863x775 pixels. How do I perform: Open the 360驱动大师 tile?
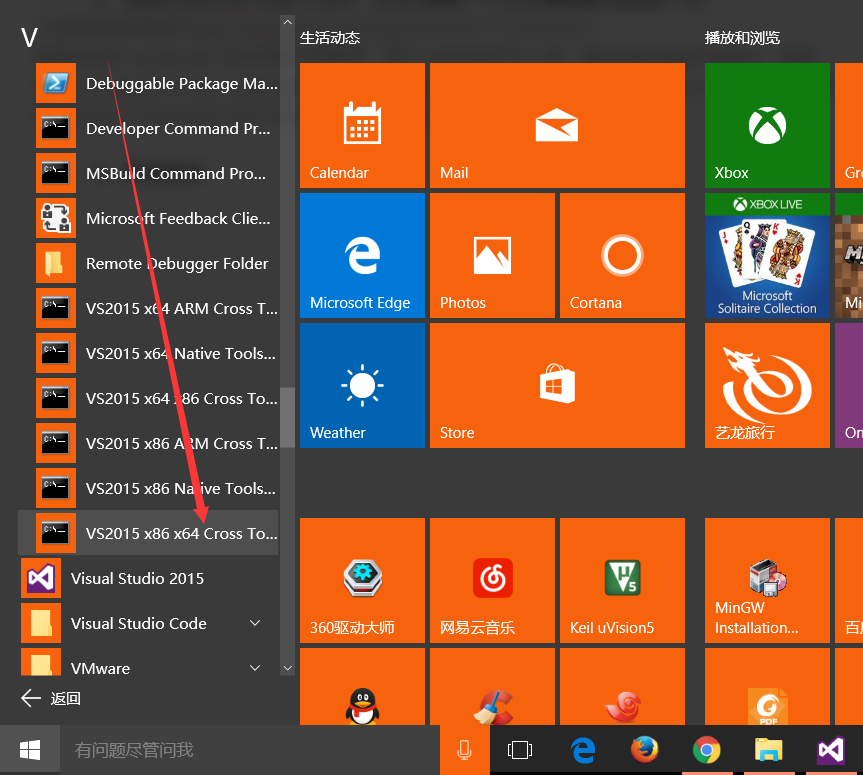click(362, 580)
